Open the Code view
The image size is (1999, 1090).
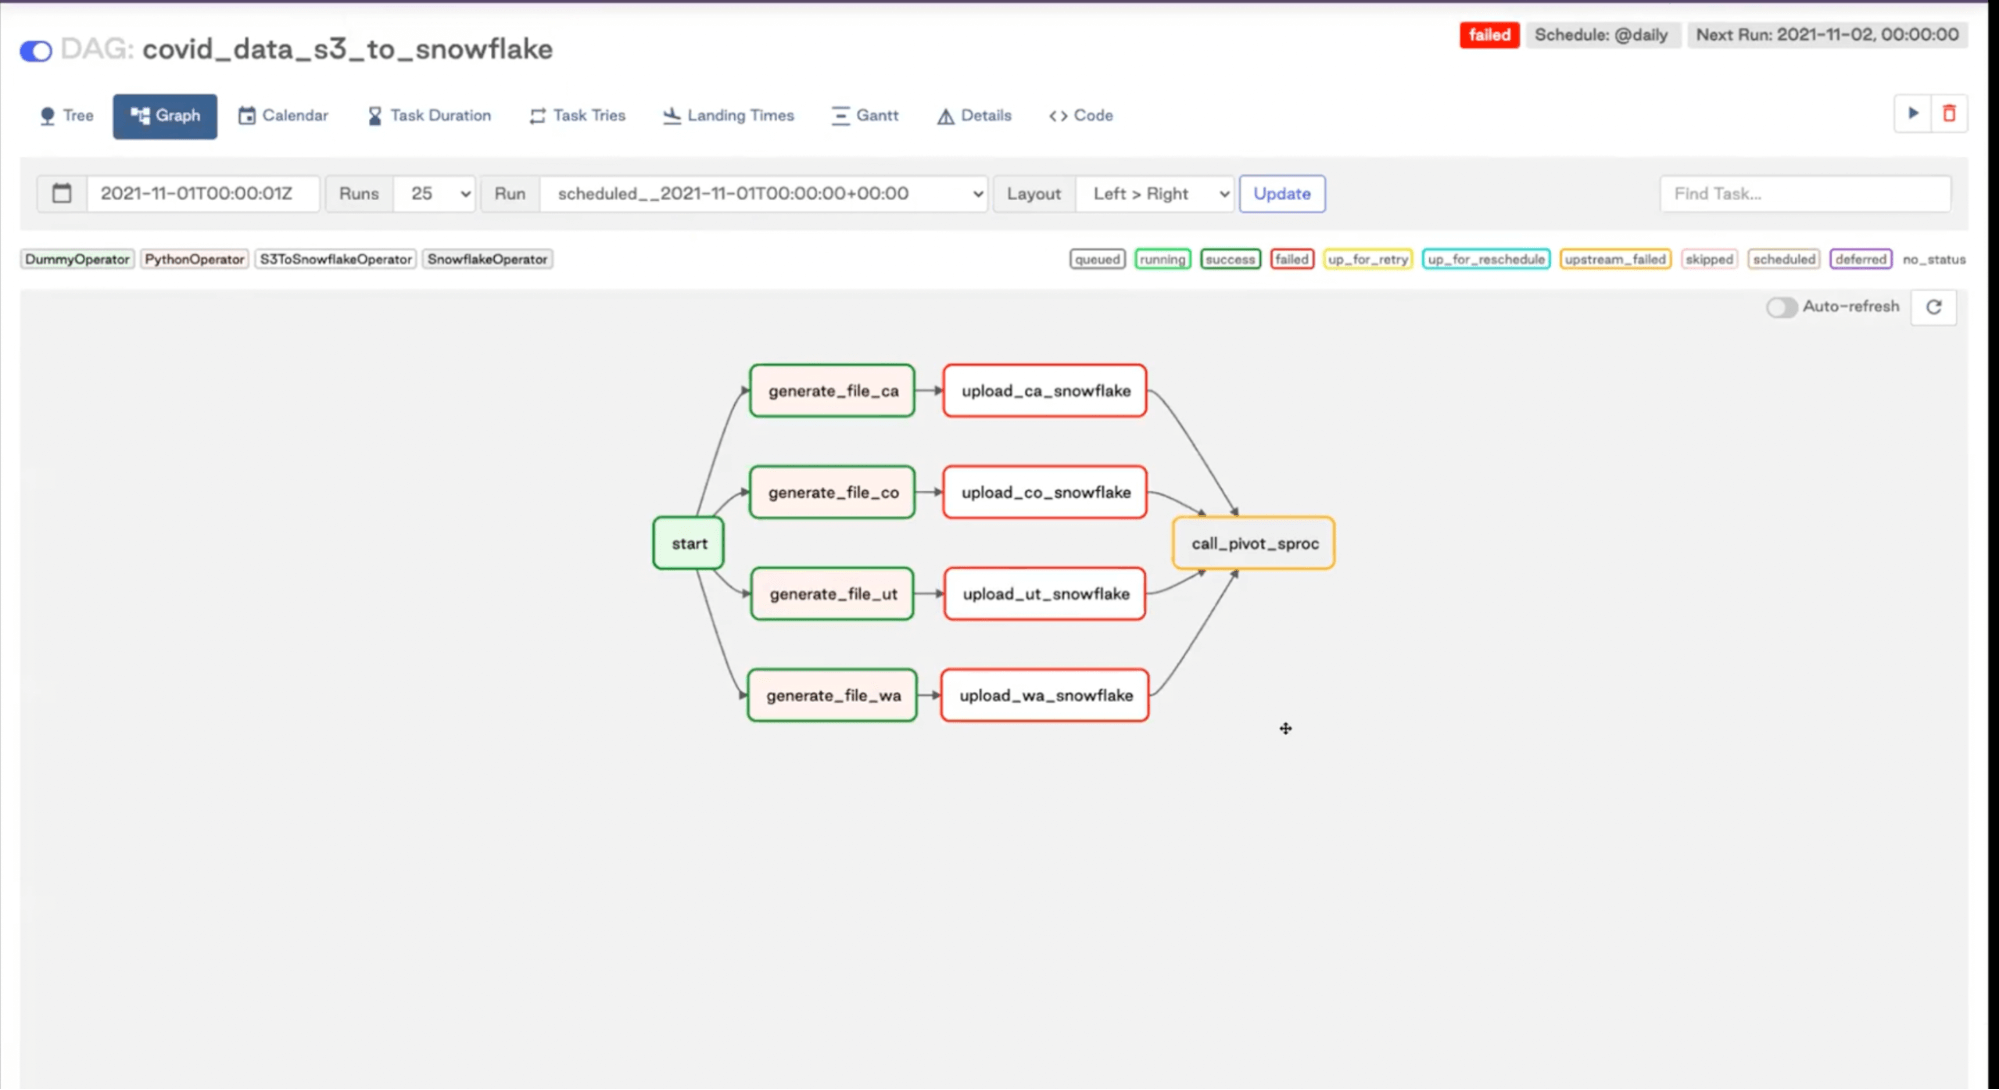pos(1081,116)
